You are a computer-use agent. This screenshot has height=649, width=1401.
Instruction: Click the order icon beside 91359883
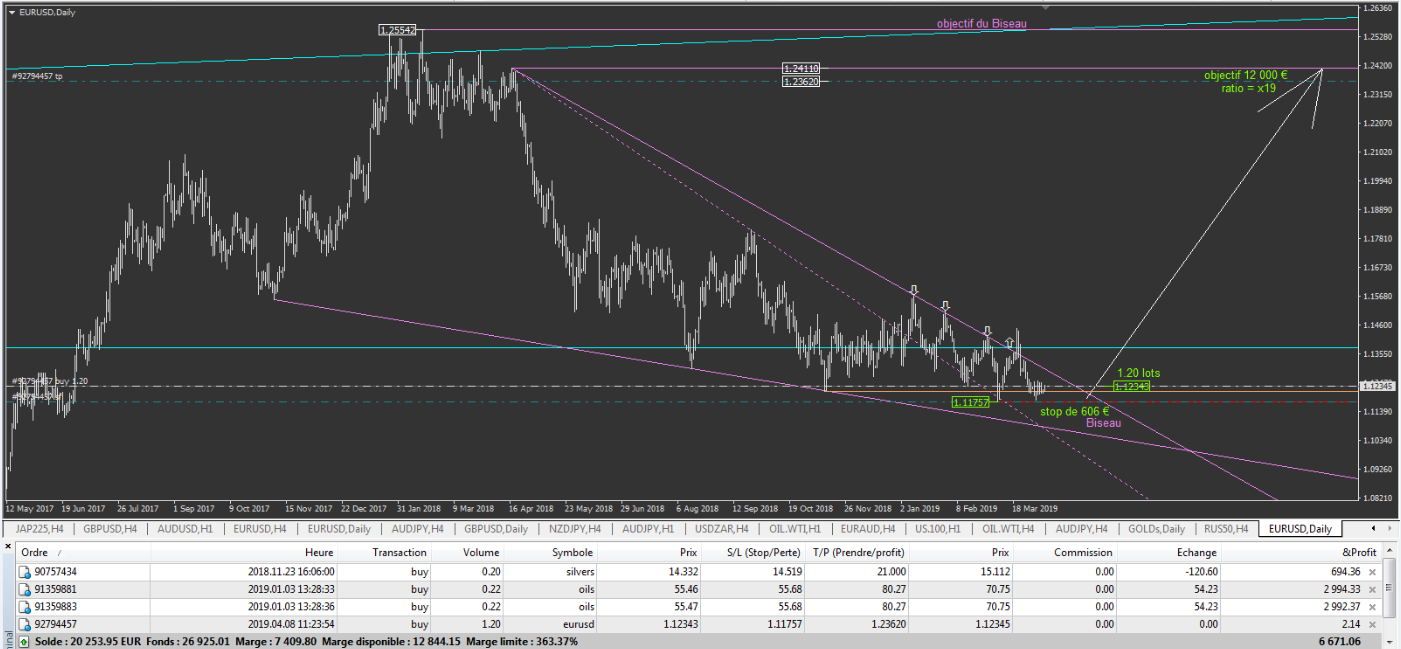click(24, 606)
